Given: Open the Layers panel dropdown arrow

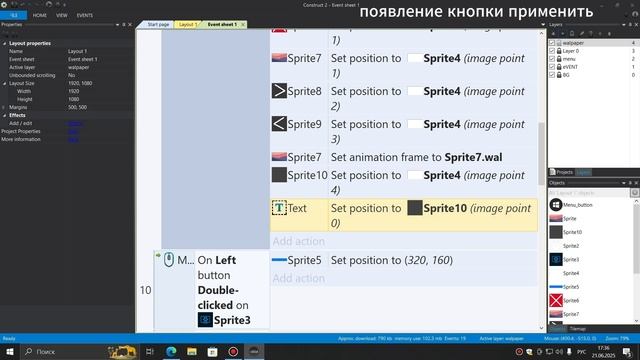Looking at the screenshot, I should pyautogui.click(x=624, y=24).
